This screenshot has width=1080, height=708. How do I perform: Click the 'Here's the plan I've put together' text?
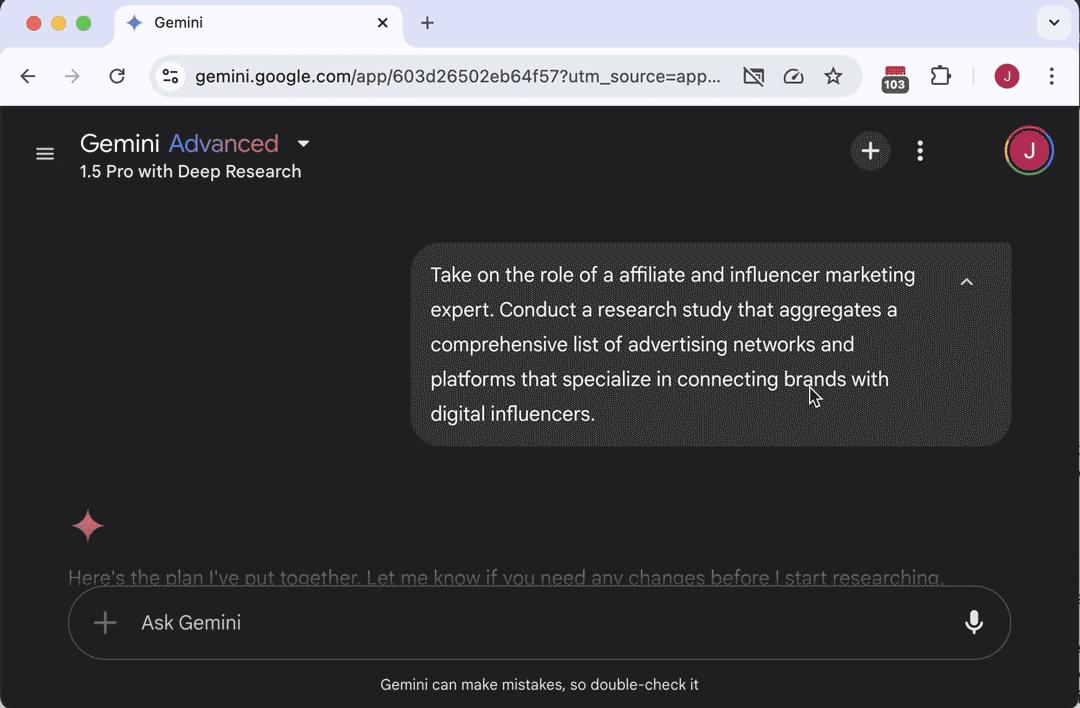[x=505, y=577]
